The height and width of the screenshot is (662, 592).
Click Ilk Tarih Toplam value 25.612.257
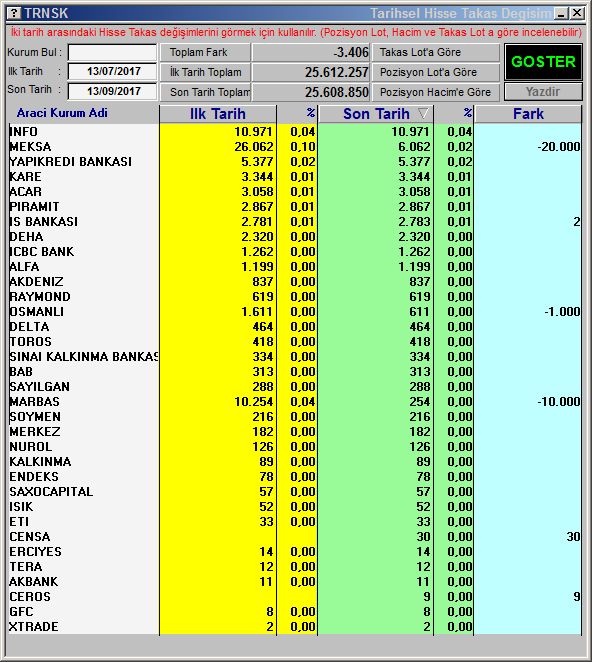click(x=311, y=72)
